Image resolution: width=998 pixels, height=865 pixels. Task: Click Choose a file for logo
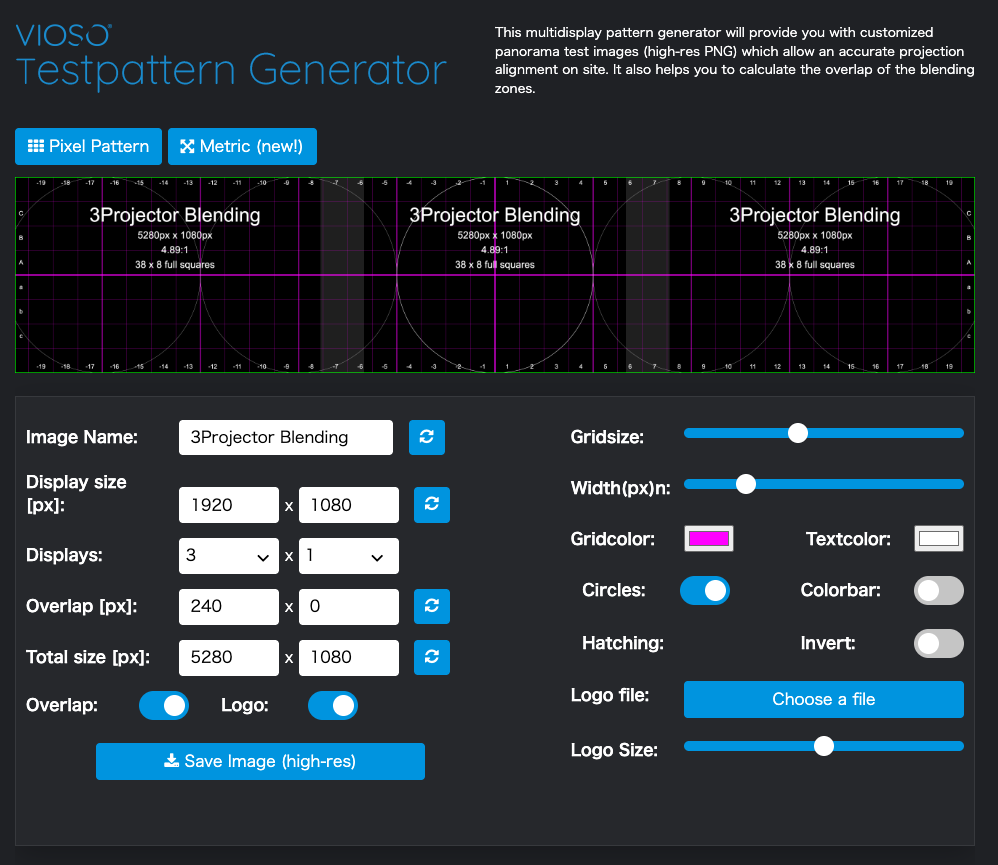point(824,699)
